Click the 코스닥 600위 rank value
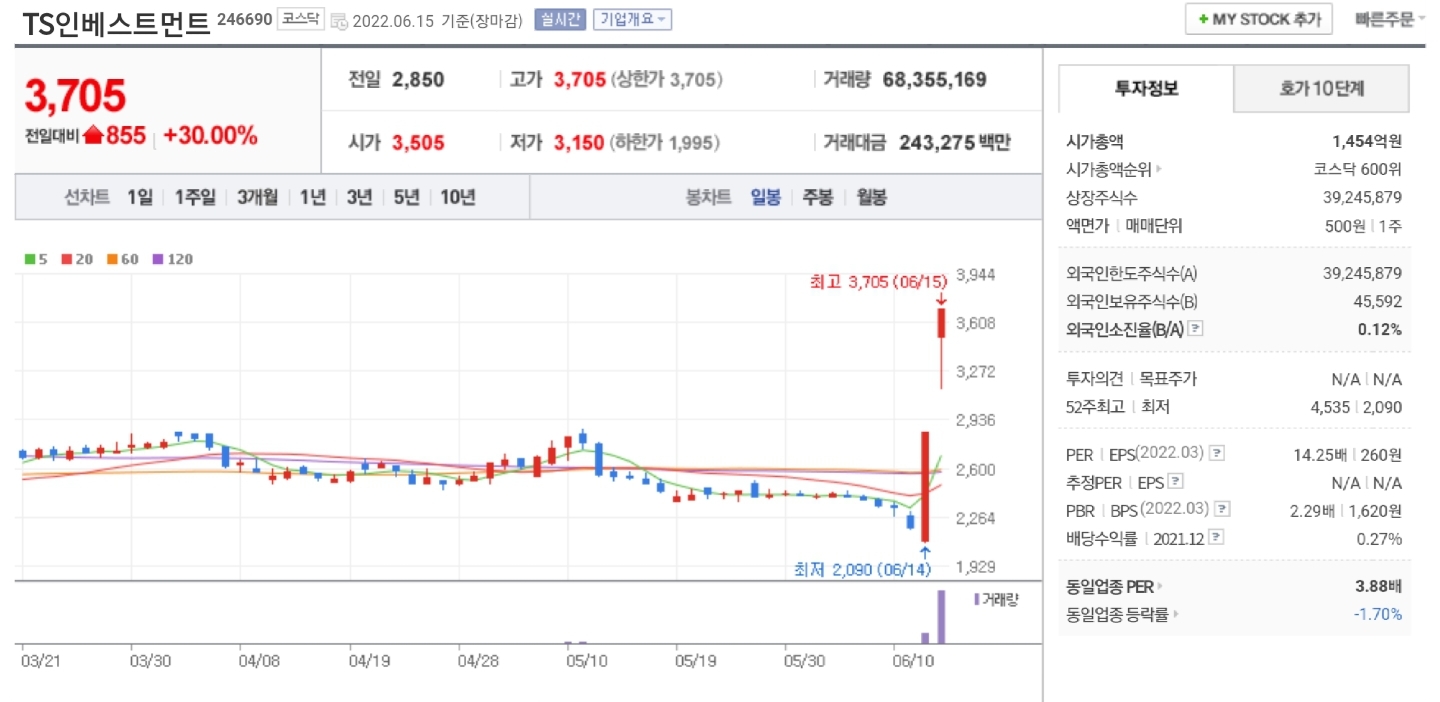Image resolution: width=1440 pixels, height=702 pixels. coord(1358,169)
